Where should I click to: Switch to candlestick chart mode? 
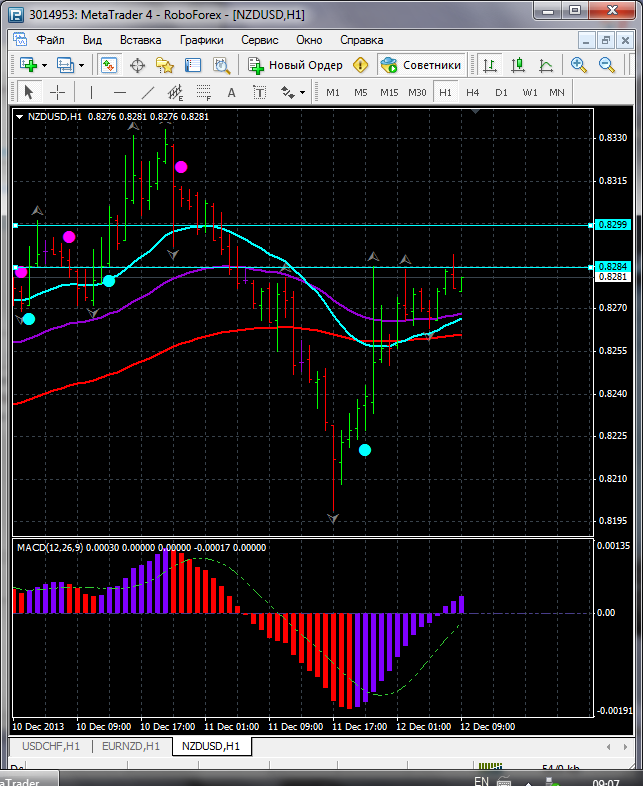518,65
